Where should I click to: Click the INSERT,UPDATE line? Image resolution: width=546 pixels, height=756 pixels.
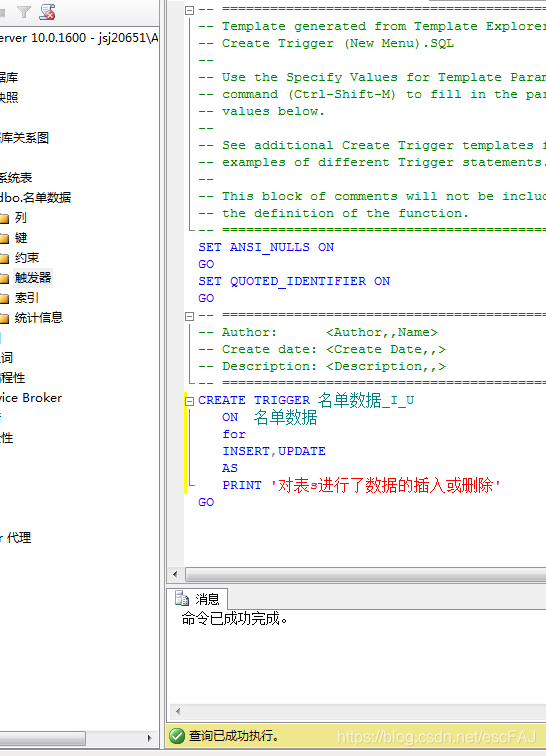(x=273, y=451)
